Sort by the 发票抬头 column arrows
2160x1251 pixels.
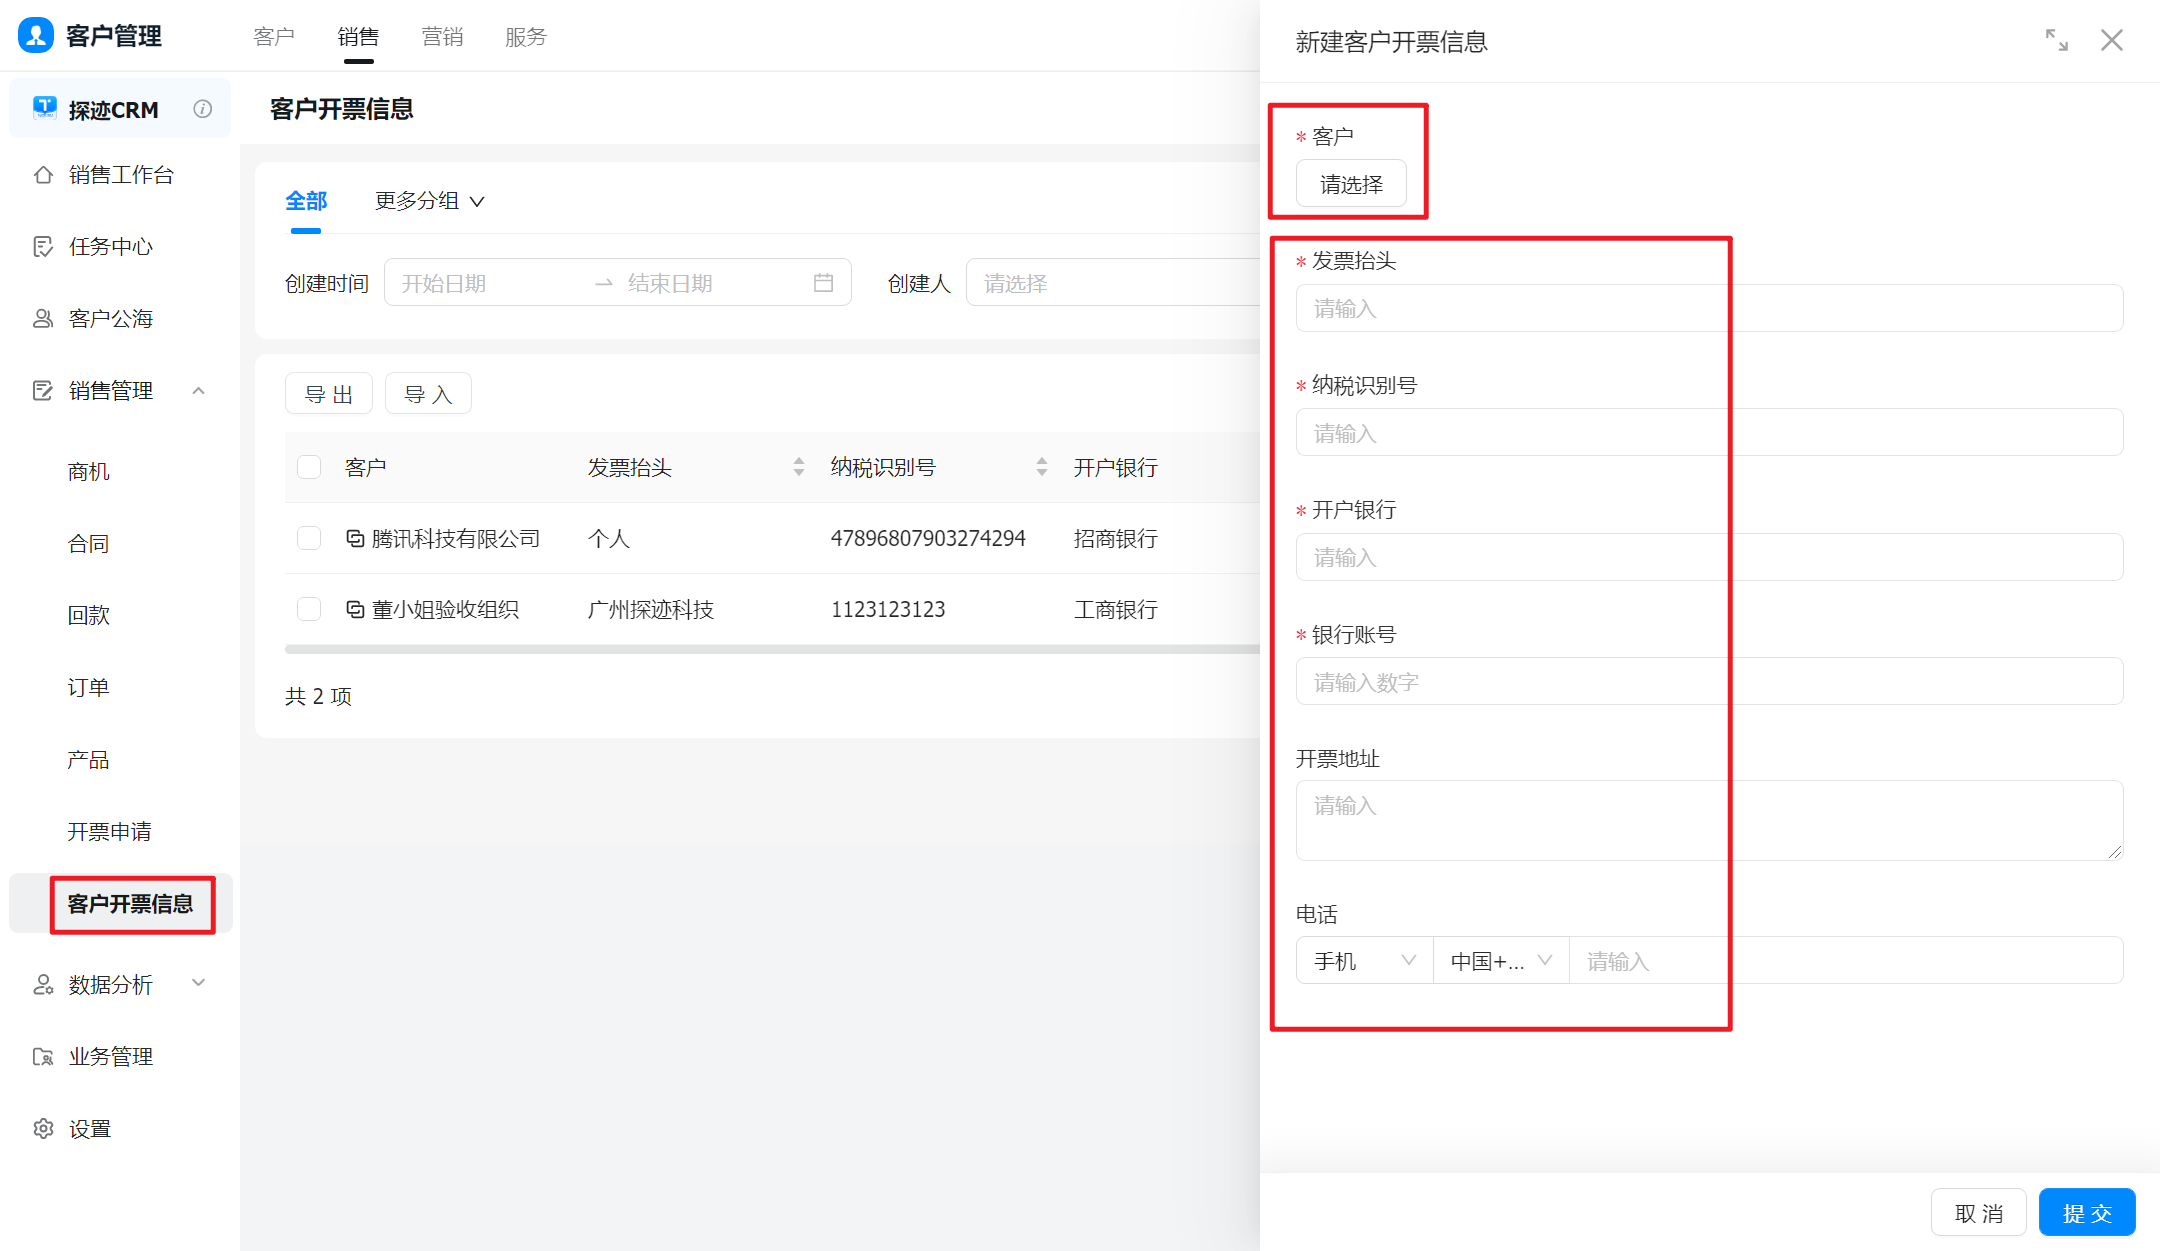[x=798, y=467]
